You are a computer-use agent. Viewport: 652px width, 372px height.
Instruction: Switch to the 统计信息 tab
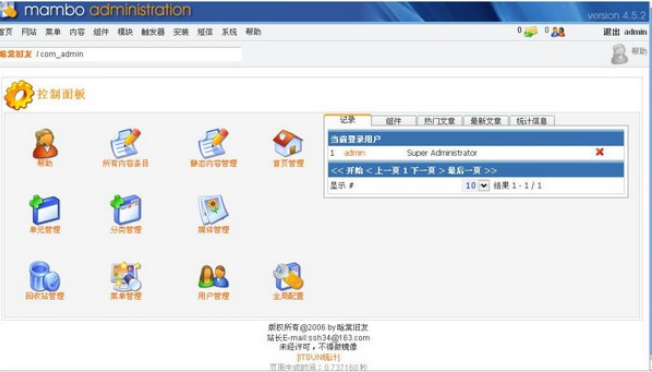[x=532, y=121]
